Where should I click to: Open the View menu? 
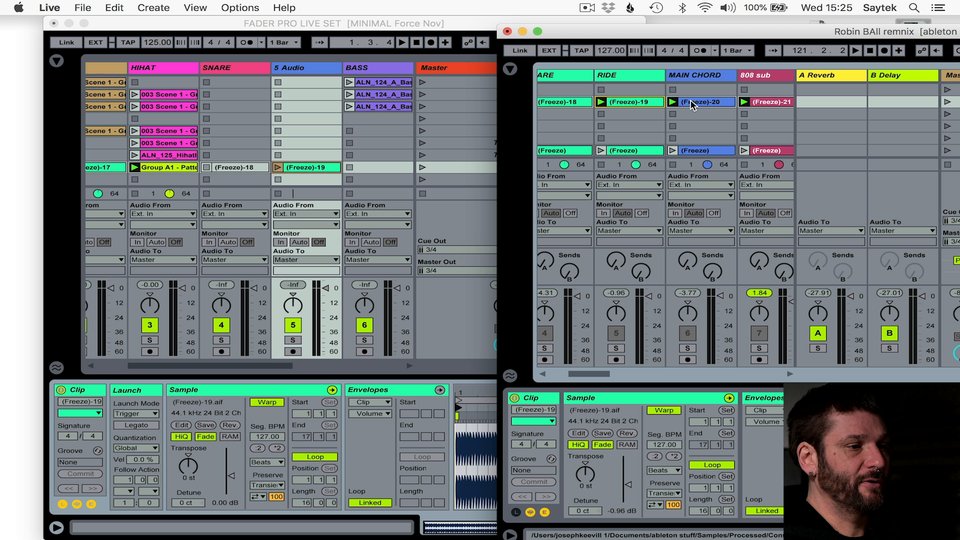[x=195, y=8]
